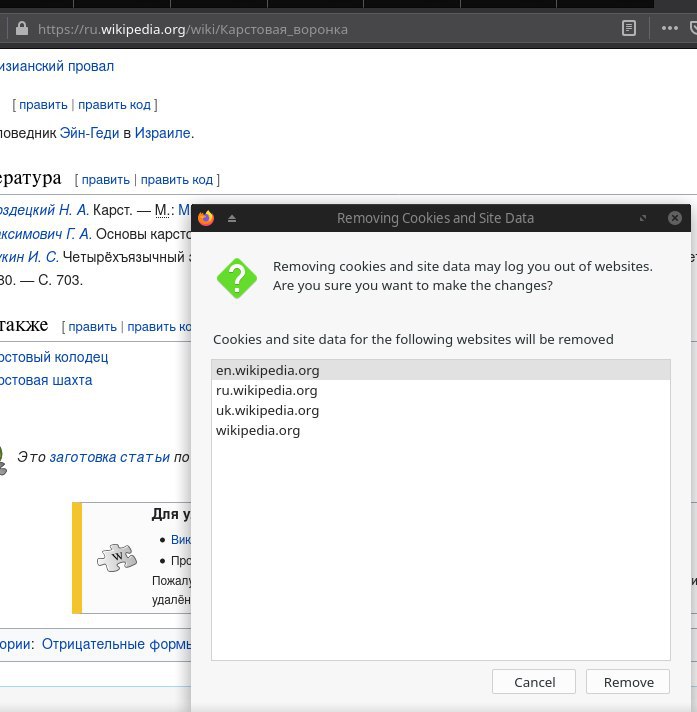The height and width of the screenshot is (712, 697).
Task: Click править код next to the ература heading
Action: coord(177,180)
